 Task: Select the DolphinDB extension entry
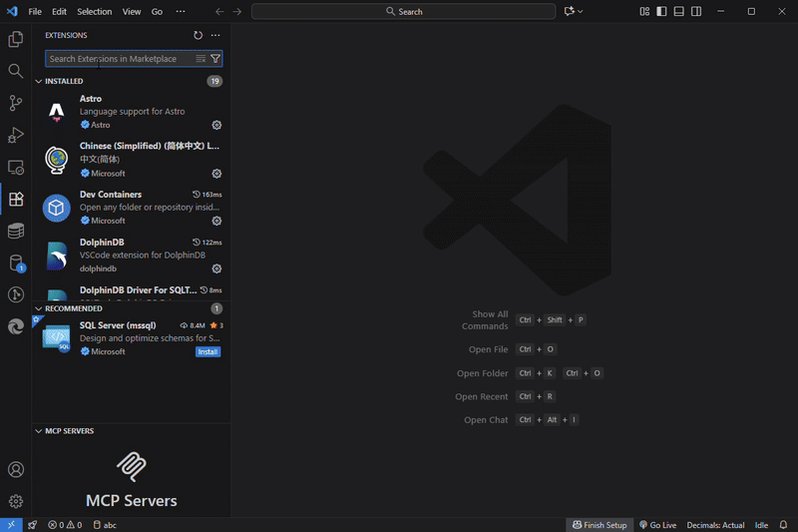click(131, 255)
